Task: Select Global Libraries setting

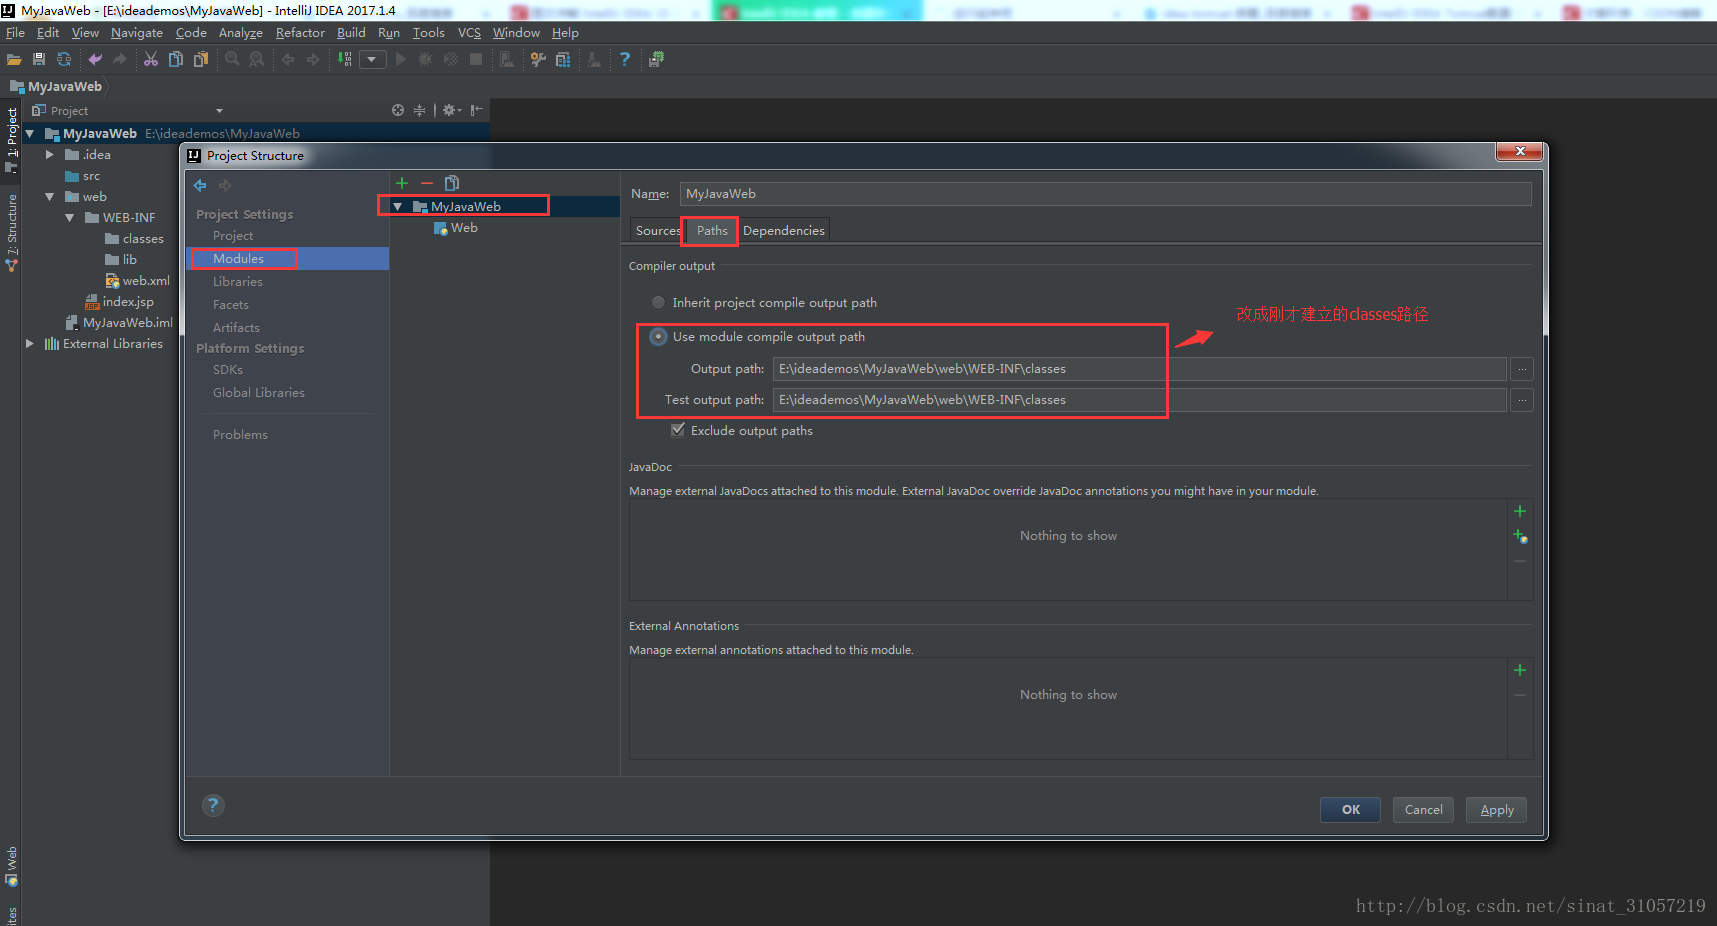Action: coord(259,393)
